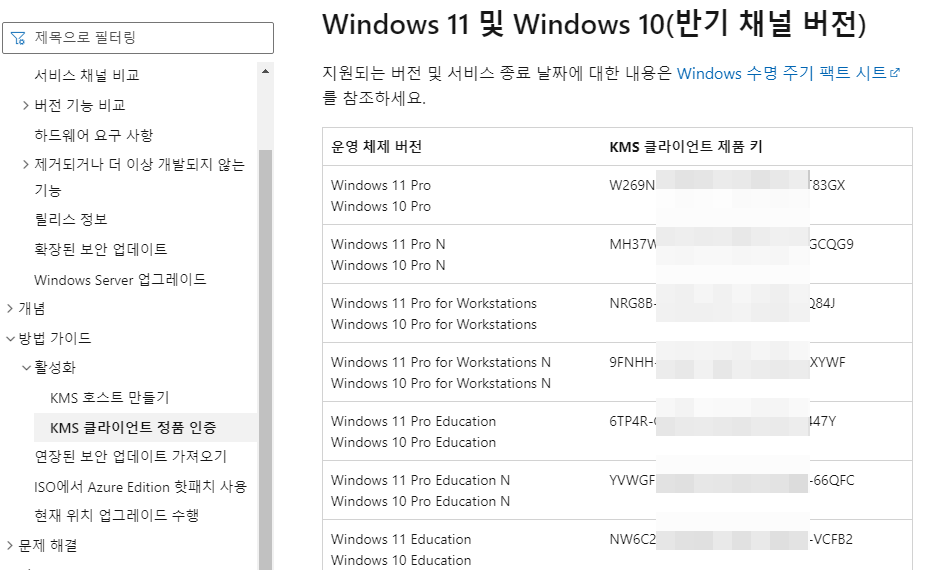
Task: Click 'Windows 11 Education' cell text
Action: point(401,539)
